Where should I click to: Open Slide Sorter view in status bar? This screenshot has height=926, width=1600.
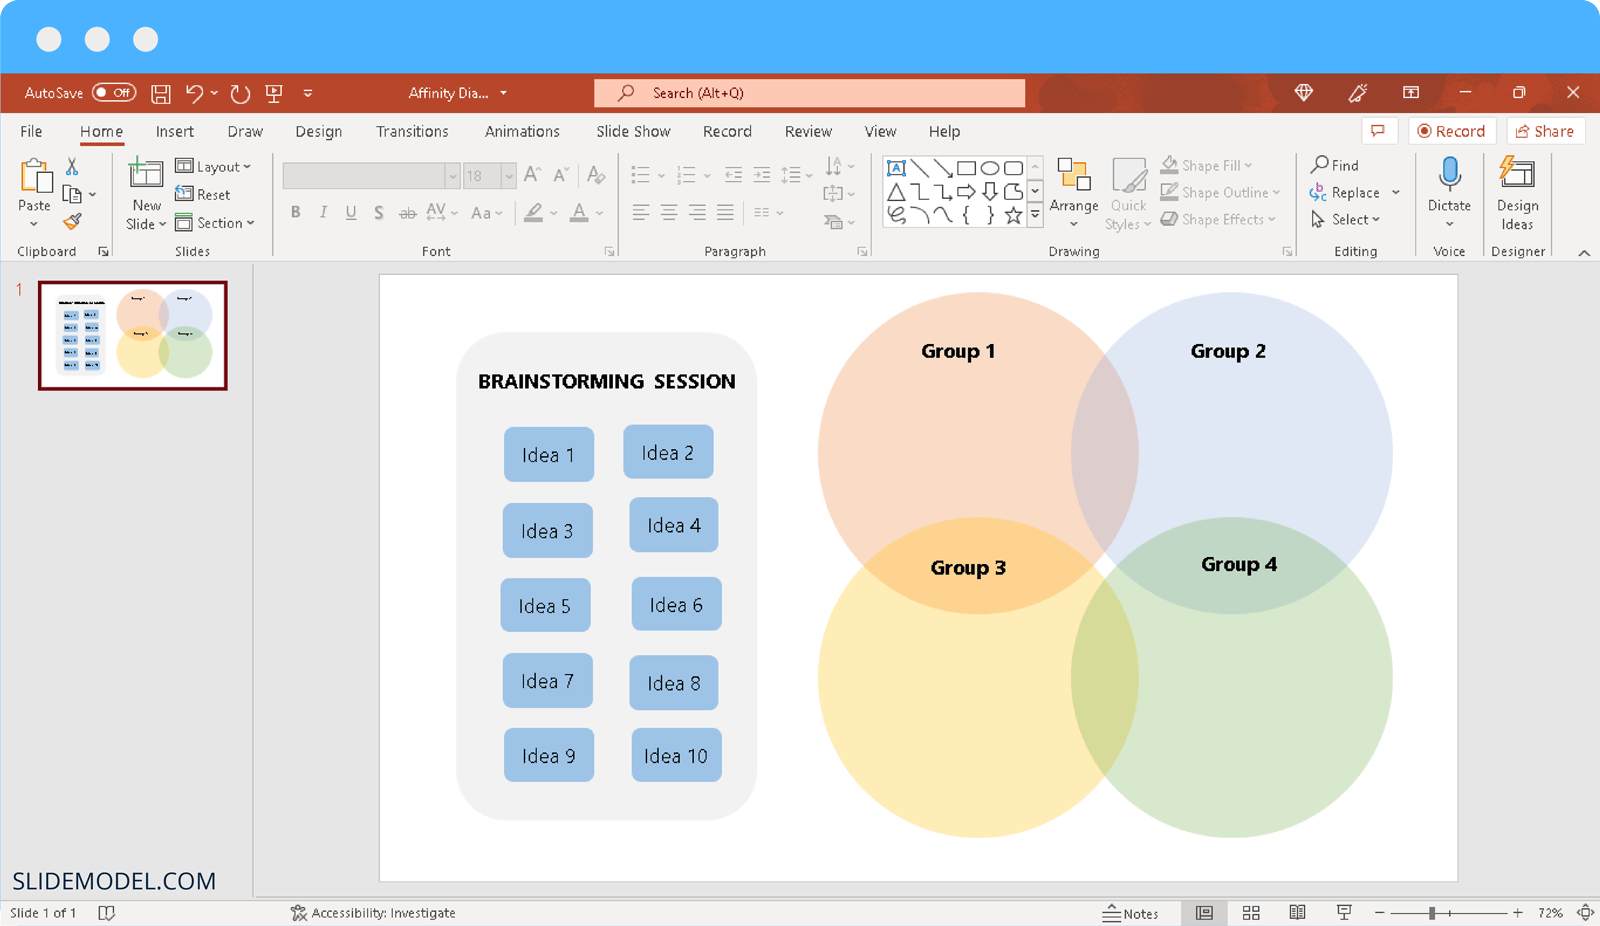click(x=1250, y=913)
